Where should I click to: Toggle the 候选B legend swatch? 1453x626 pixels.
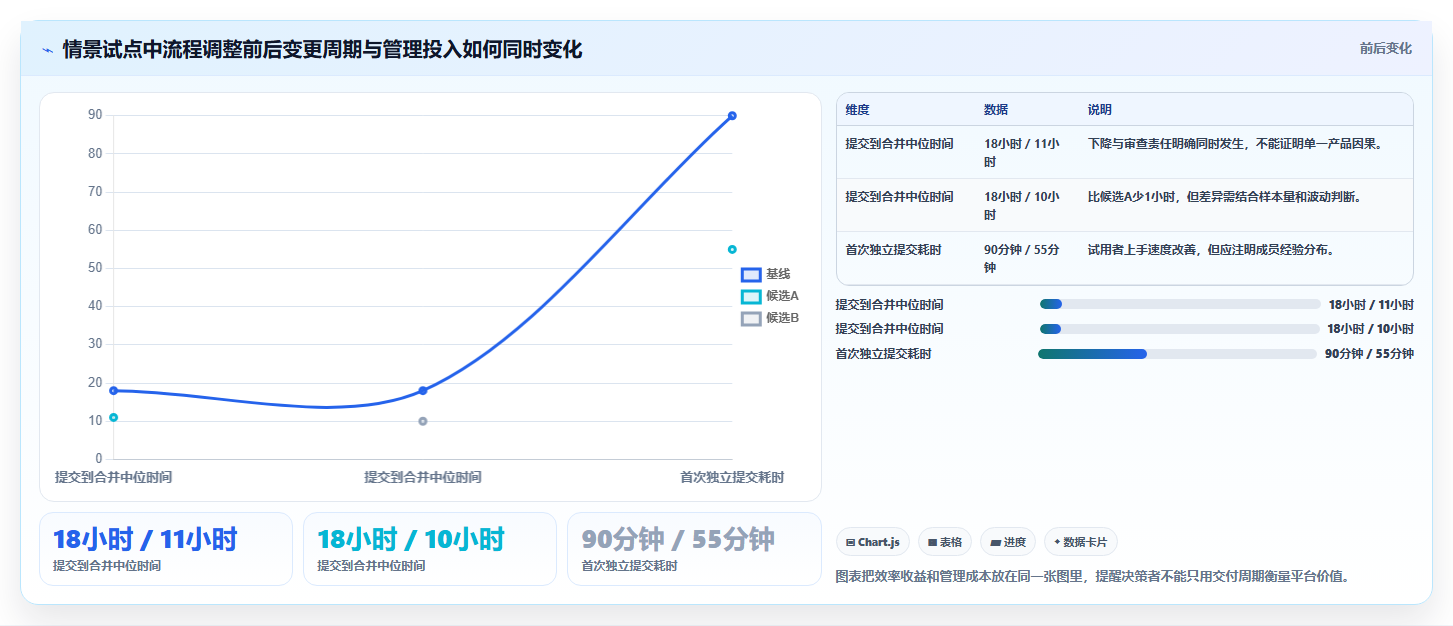[x=751, y=318]
